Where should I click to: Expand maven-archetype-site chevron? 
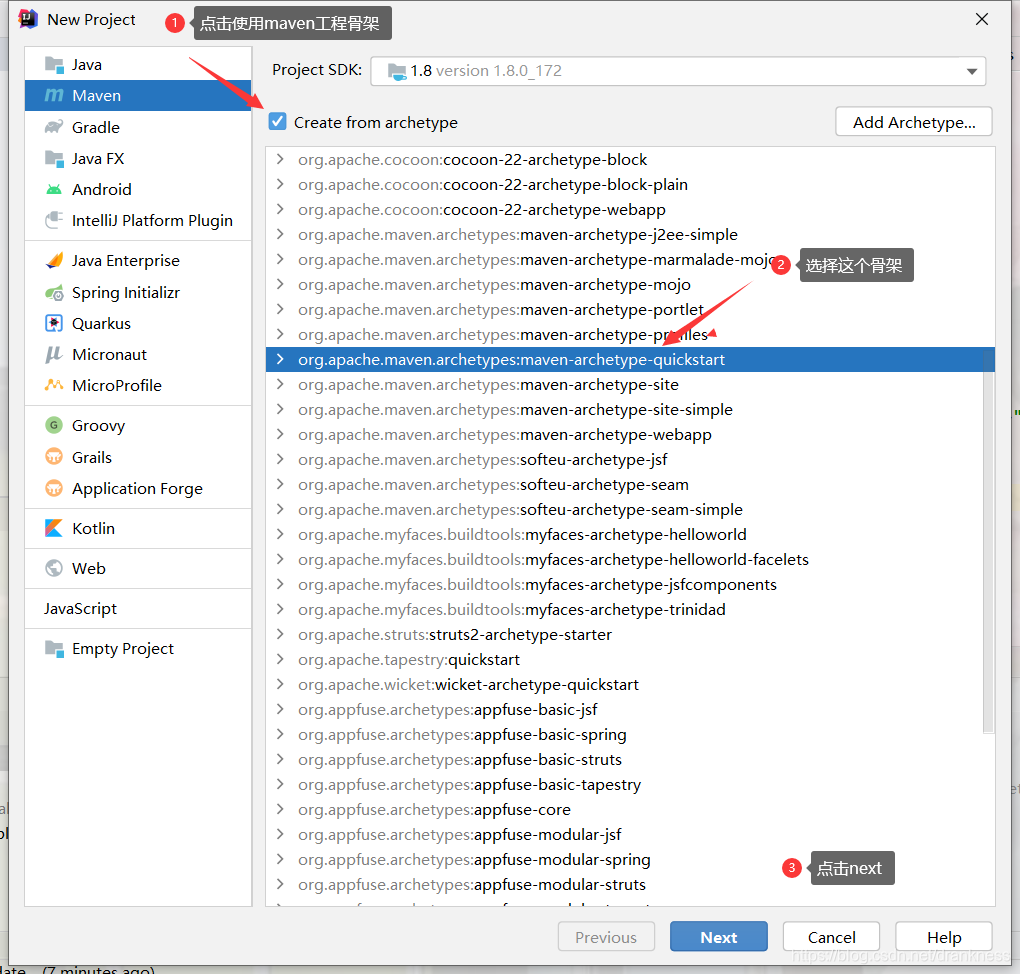pos(280,384)
